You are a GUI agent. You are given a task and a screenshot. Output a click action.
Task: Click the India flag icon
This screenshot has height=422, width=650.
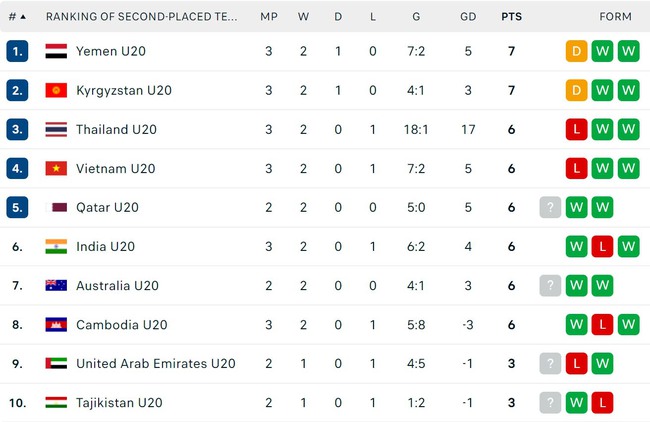tap(56, 246)
